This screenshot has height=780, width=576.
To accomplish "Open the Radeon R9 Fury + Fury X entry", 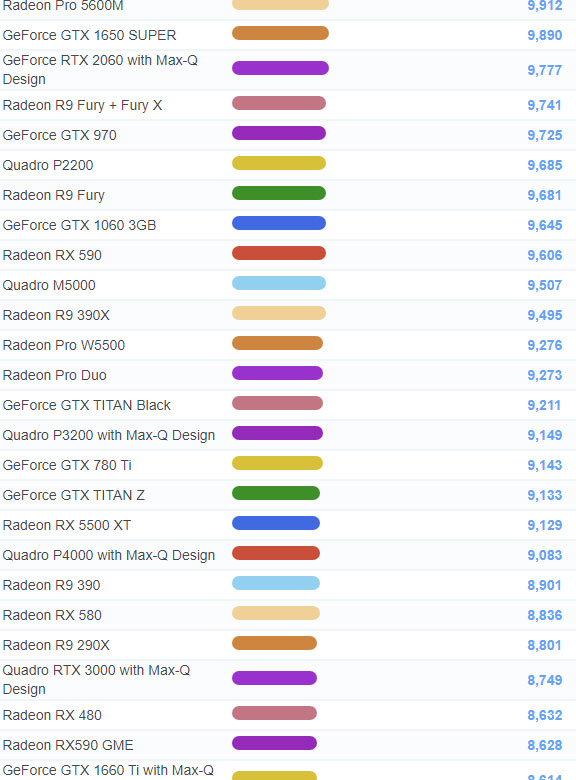I will pyautogui.click(x=83, y=105).
